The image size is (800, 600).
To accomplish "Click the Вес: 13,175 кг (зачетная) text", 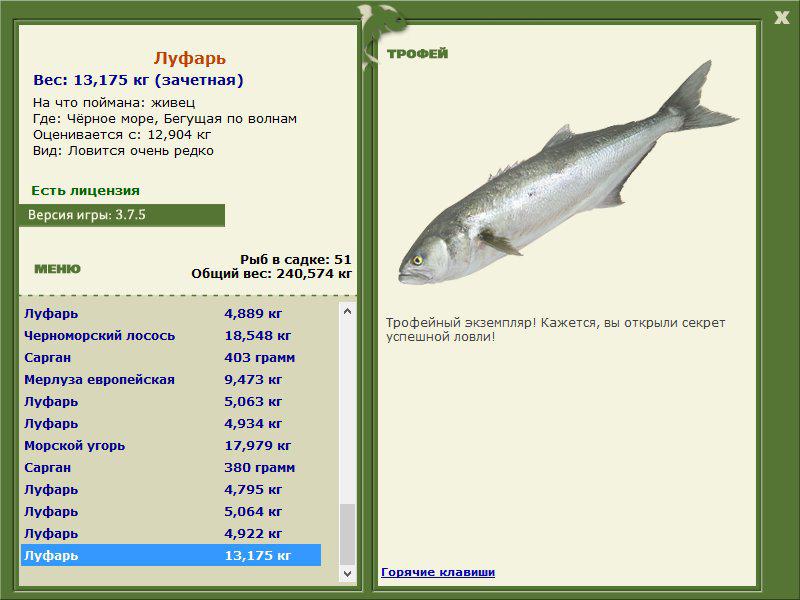I will click(138, 80).
